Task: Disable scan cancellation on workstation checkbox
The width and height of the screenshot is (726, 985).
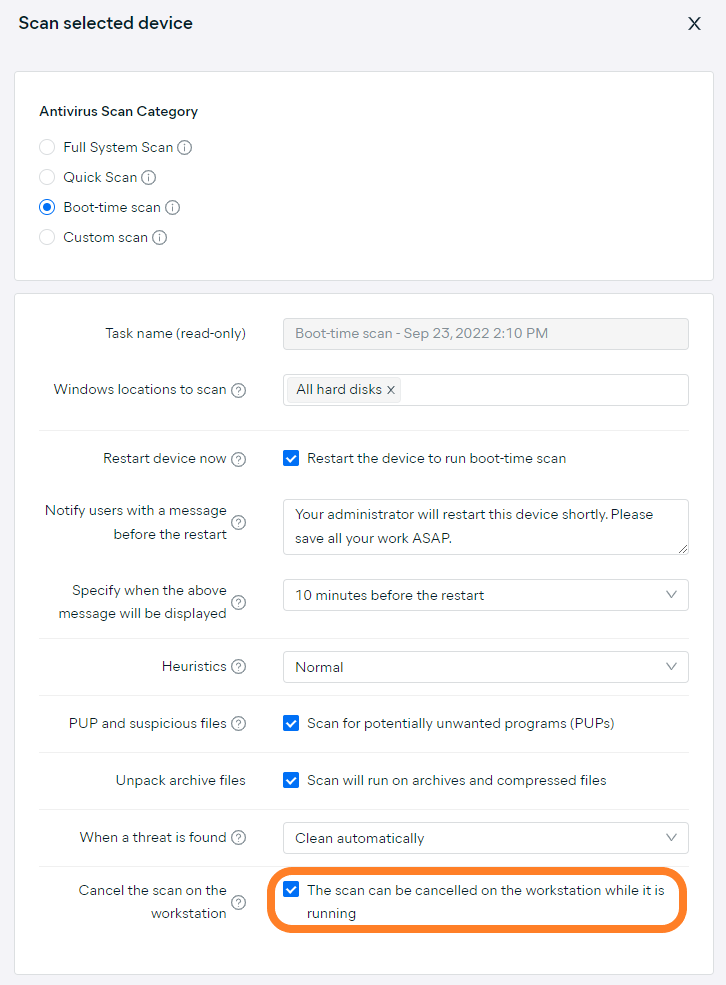Action: [x=291, y=890]
